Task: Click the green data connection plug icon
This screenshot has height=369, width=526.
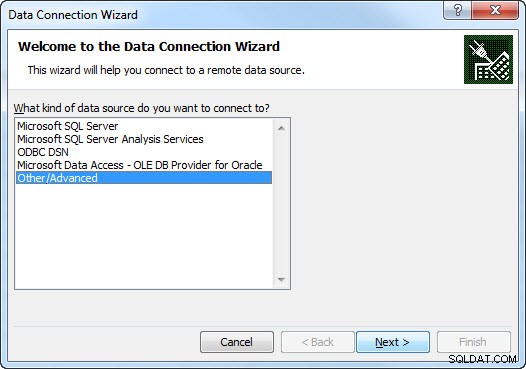Action: 488,59
